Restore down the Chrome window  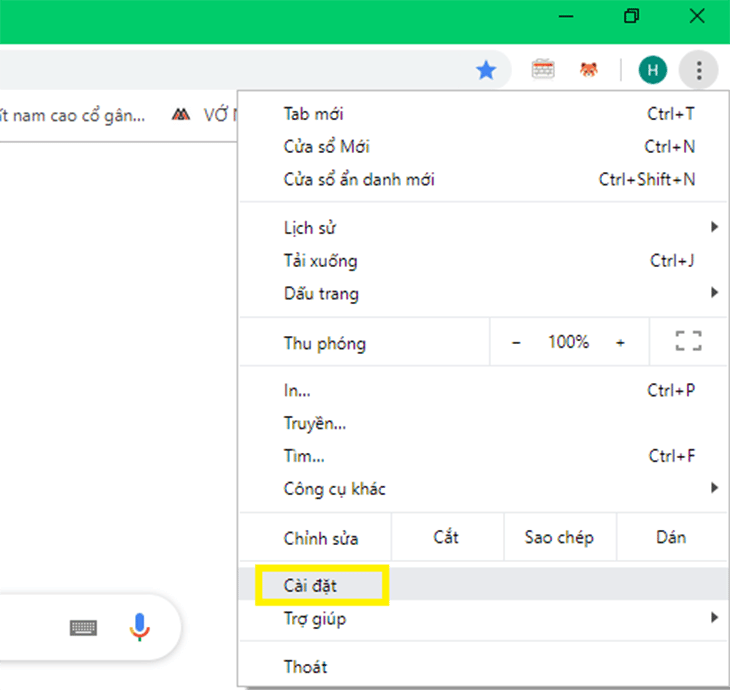point(631,17)
